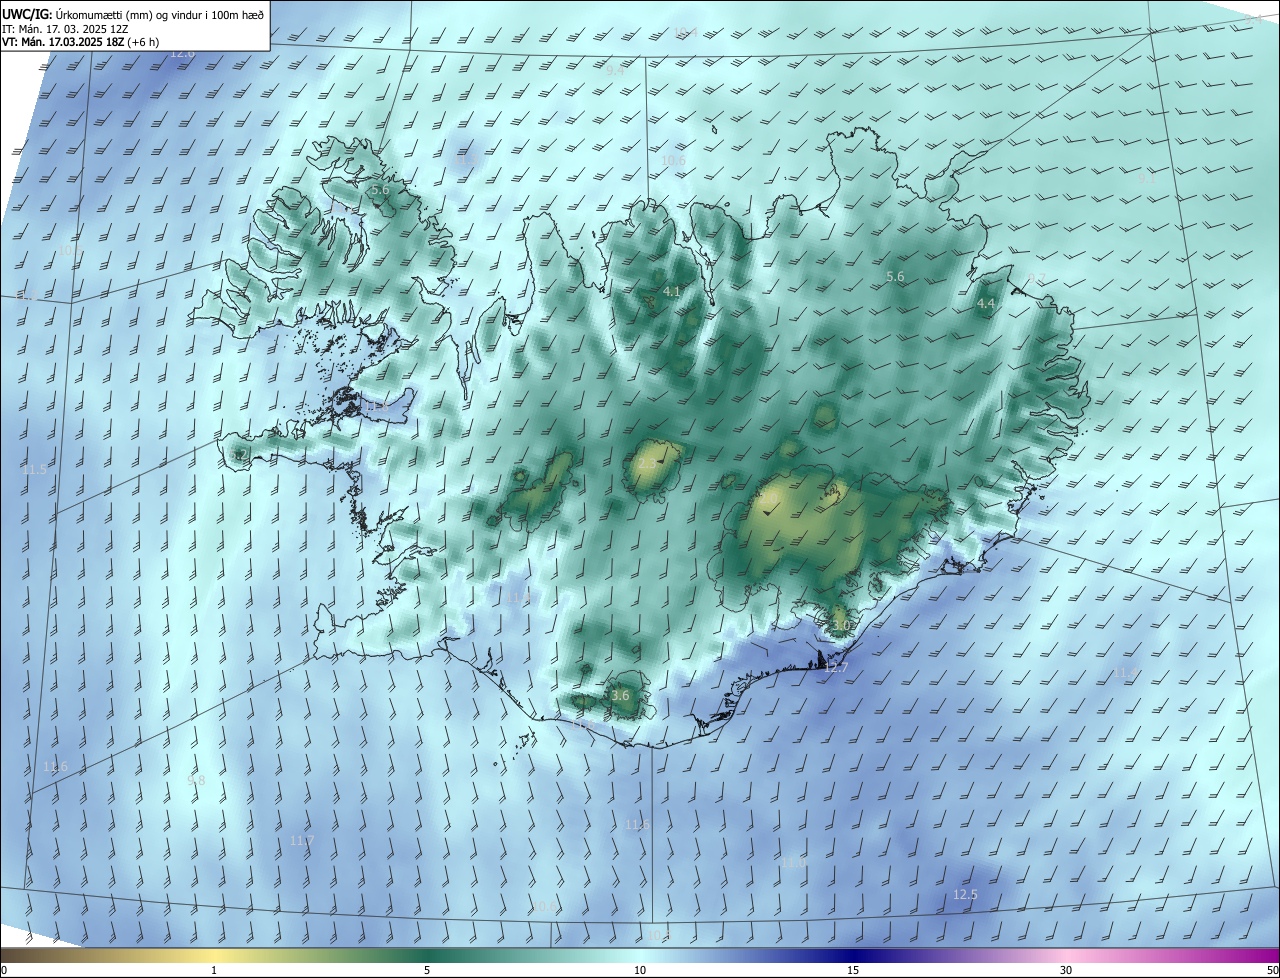Click the colour scale label '0'

(4, 971)
